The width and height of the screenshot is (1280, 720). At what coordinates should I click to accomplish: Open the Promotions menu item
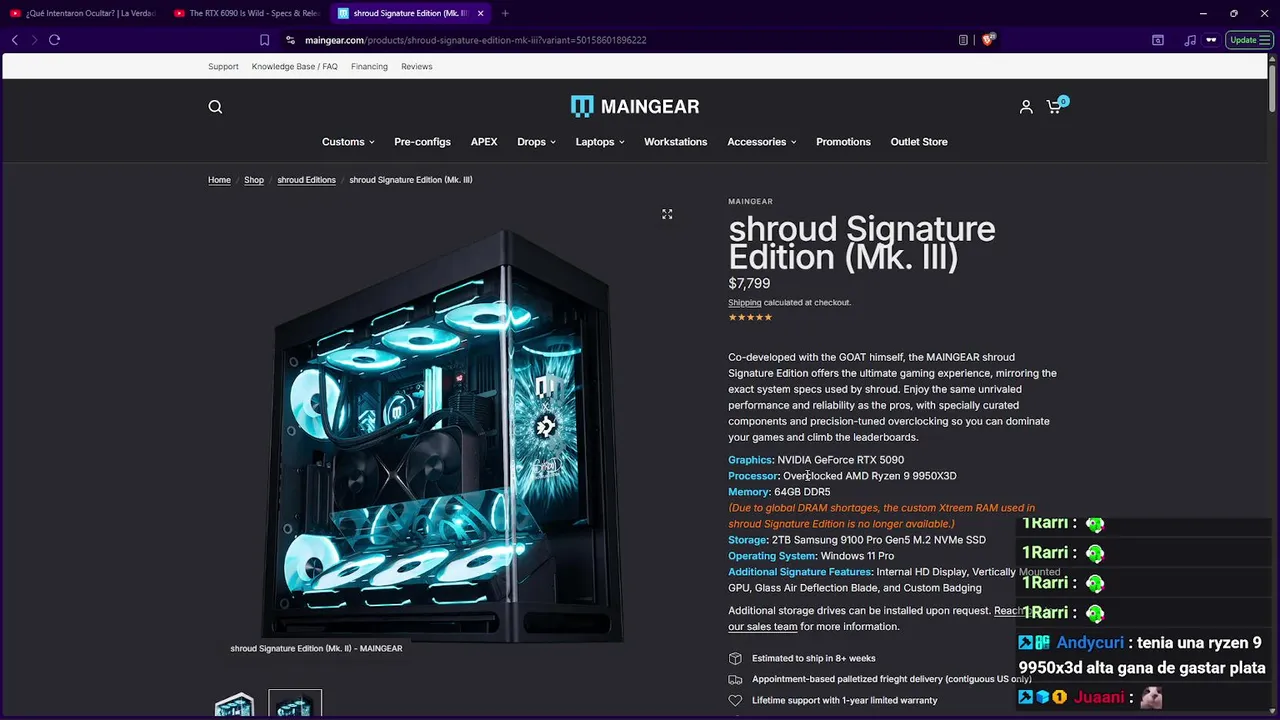(x=843, y=142)
